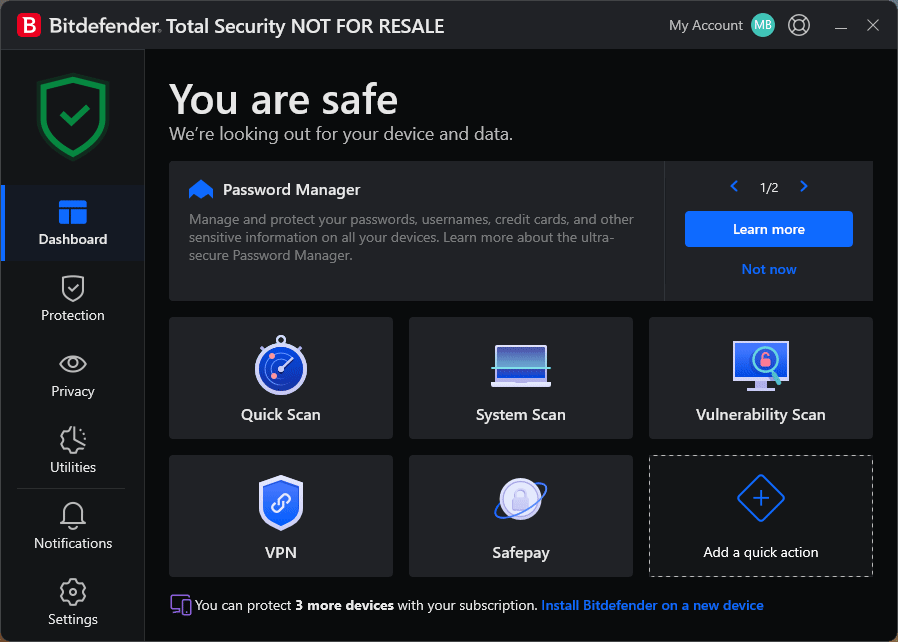The height and width of the screenshot is (642, 898).
Task: Open the support lifebuoy icon
Action: point(799,25)
